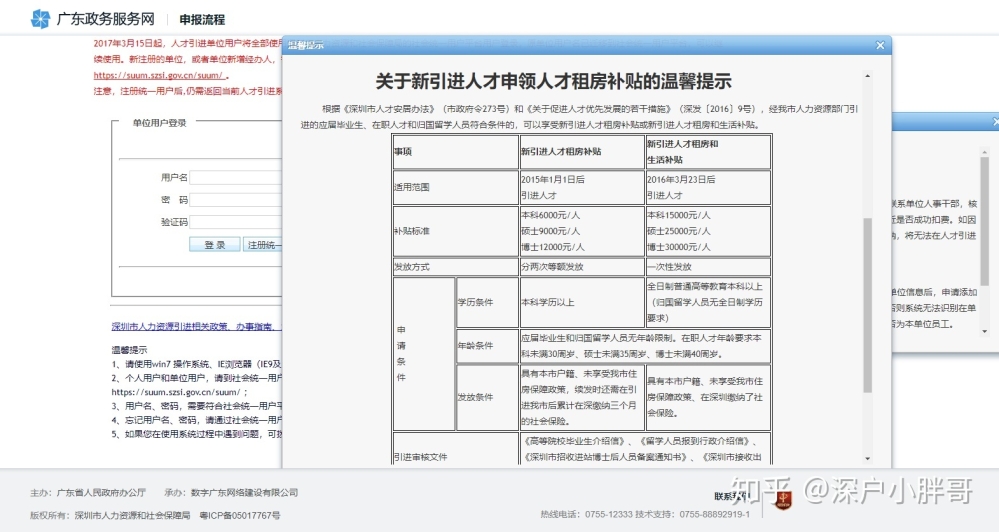Click table cell 发放条件

pos(487,397)
